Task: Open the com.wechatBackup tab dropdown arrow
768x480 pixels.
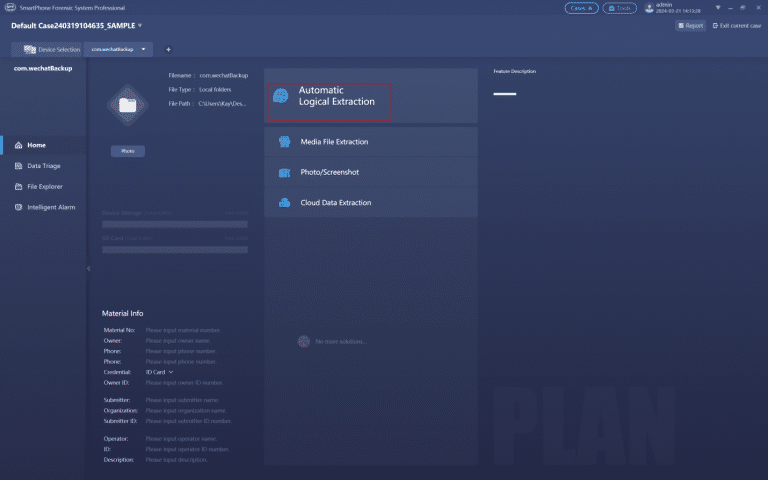Action: [x=144, y=49]
